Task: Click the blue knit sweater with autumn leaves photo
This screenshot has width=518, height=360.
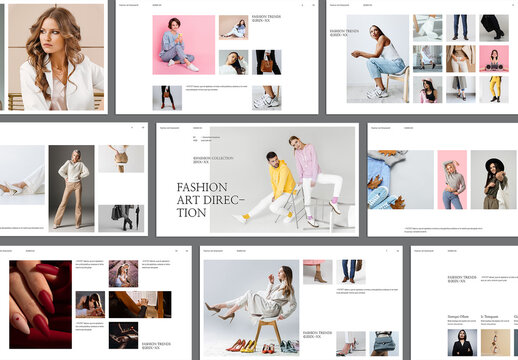Action: click(x=401, y=180)
